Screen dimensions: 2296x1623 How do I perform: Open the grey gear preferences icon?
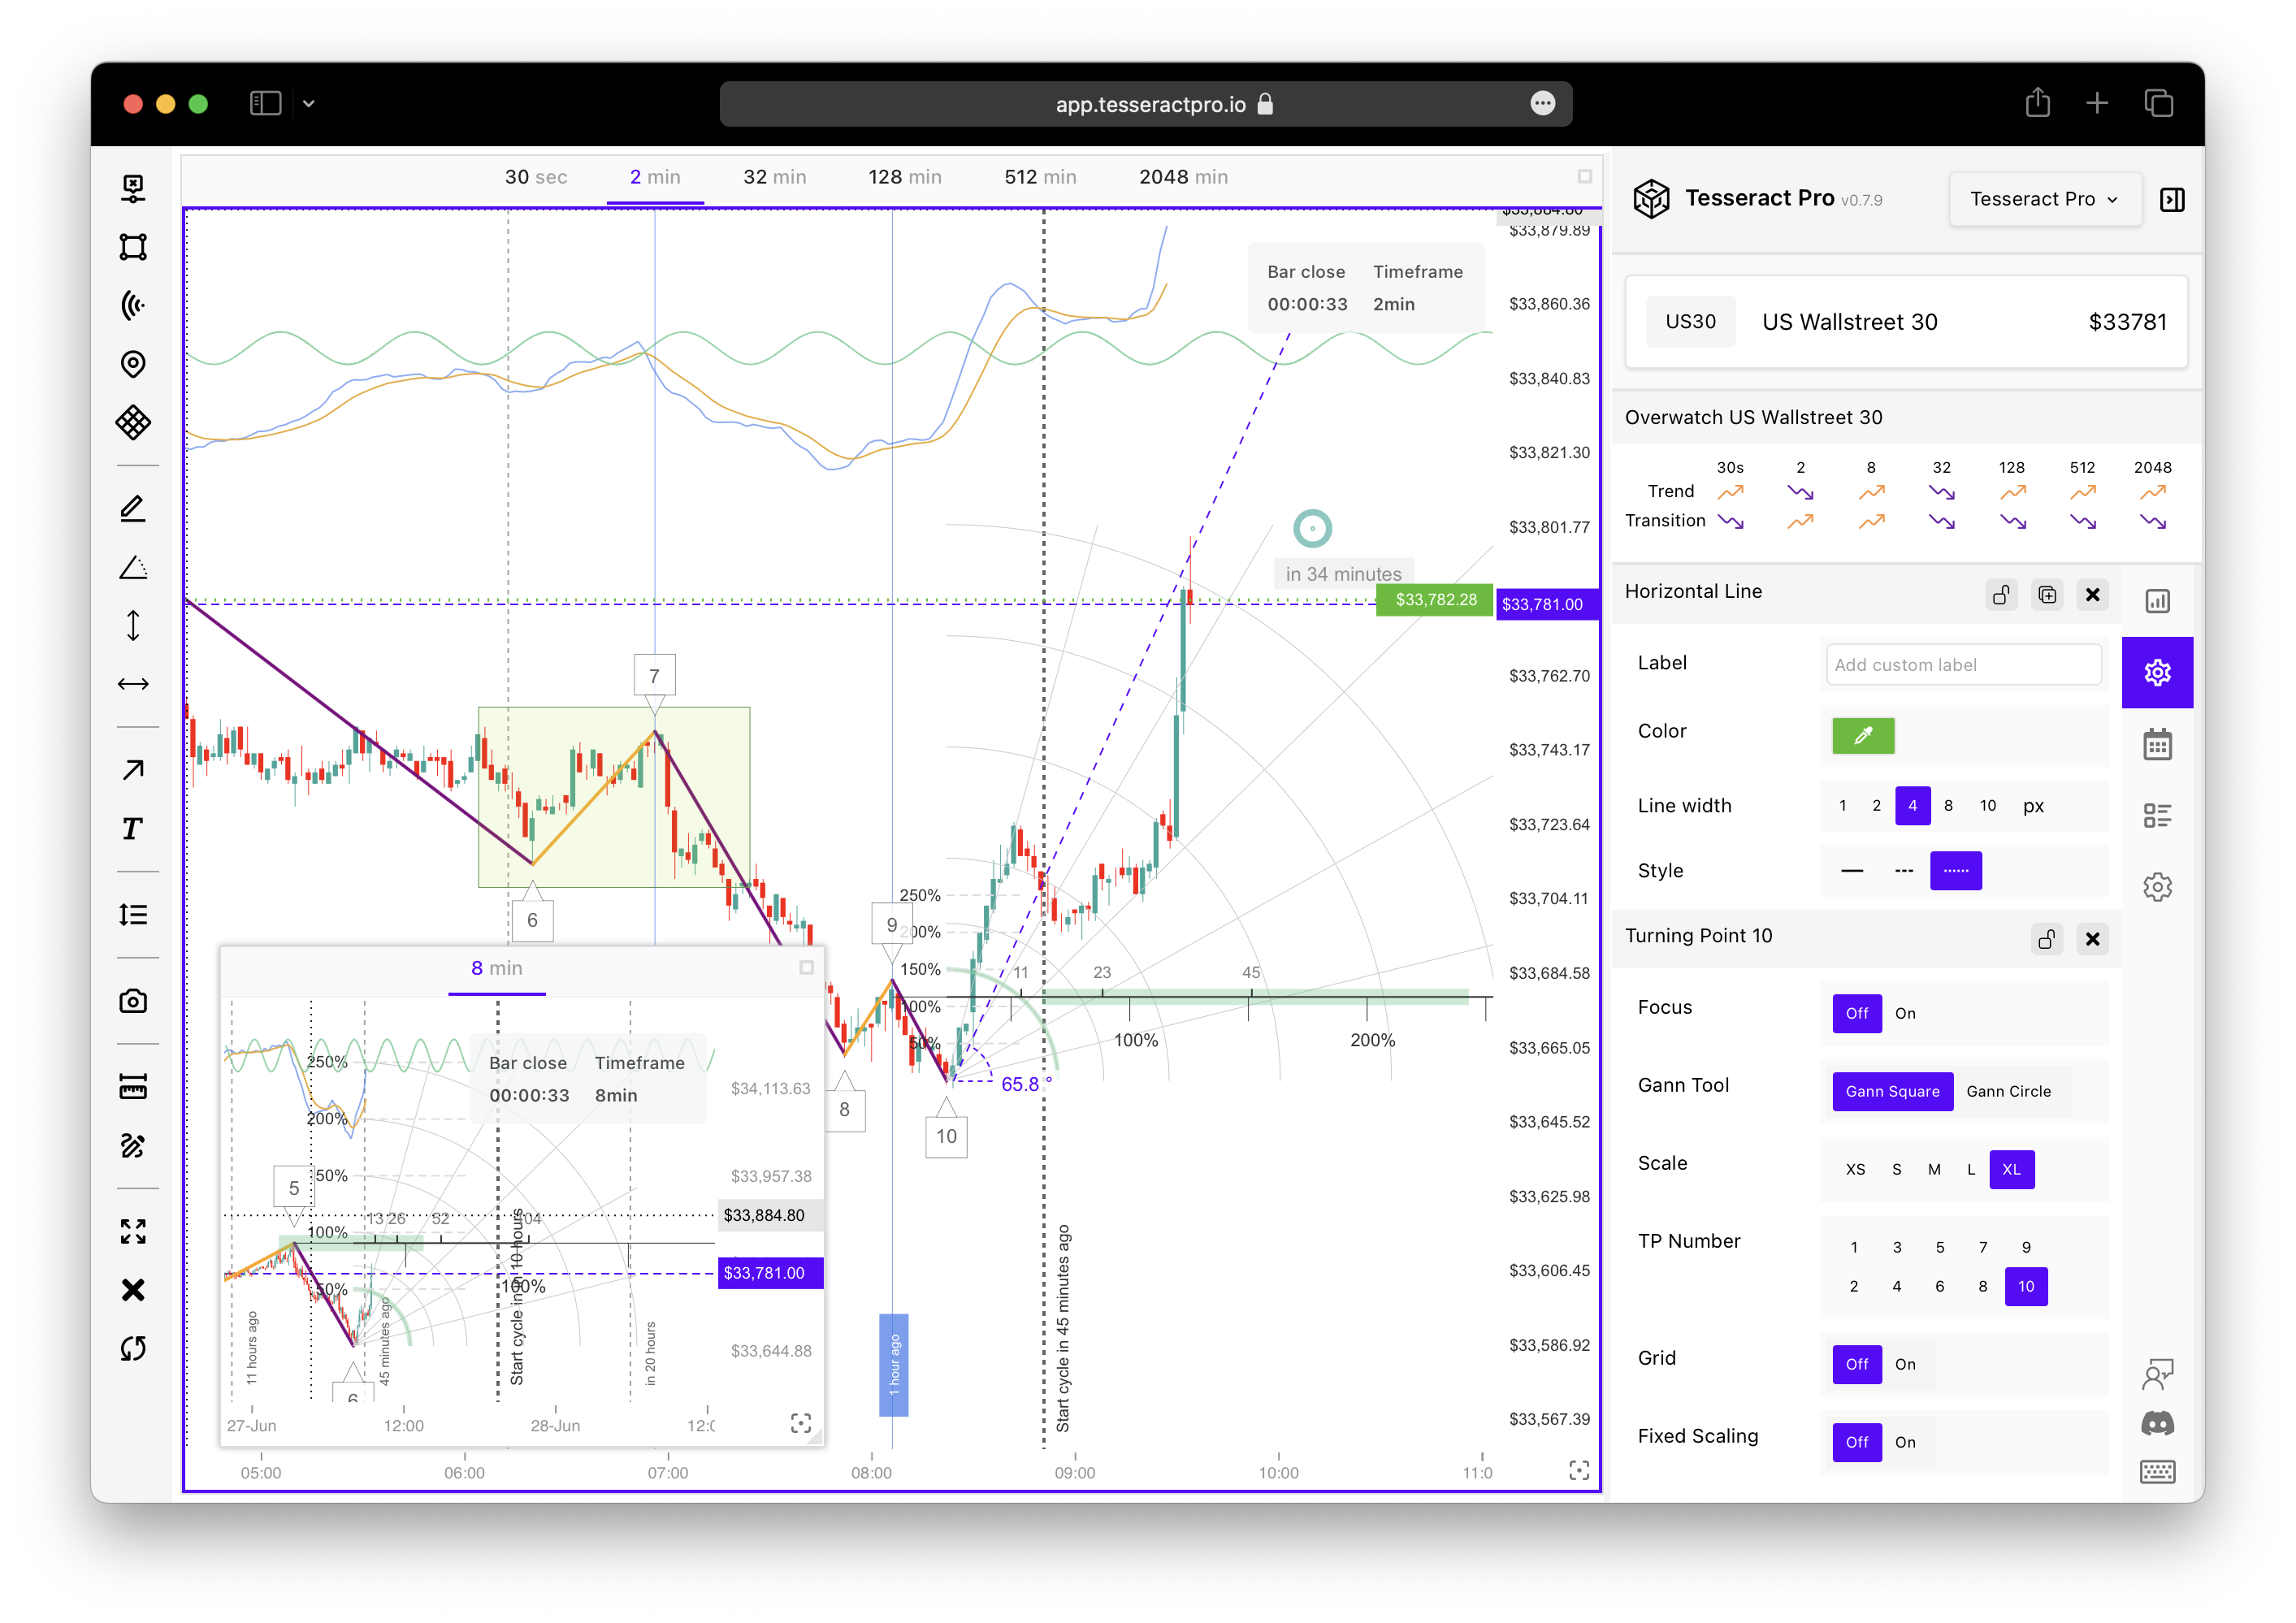click(x=2157, y=887)
